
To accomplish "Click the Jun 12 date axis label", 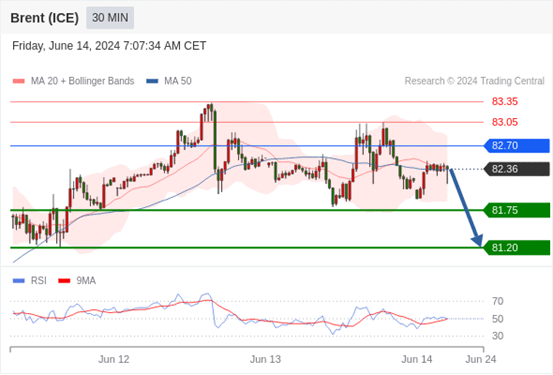I will coord(114,359).
